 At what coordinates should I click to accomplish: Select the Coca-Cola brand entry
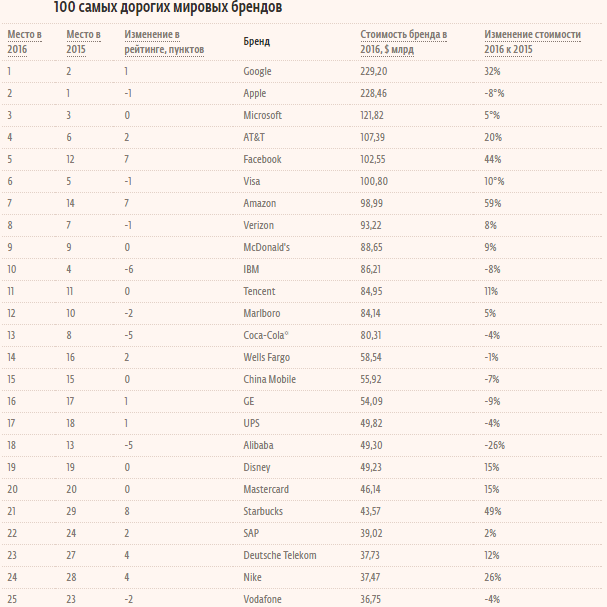click(x=265, y=334)
